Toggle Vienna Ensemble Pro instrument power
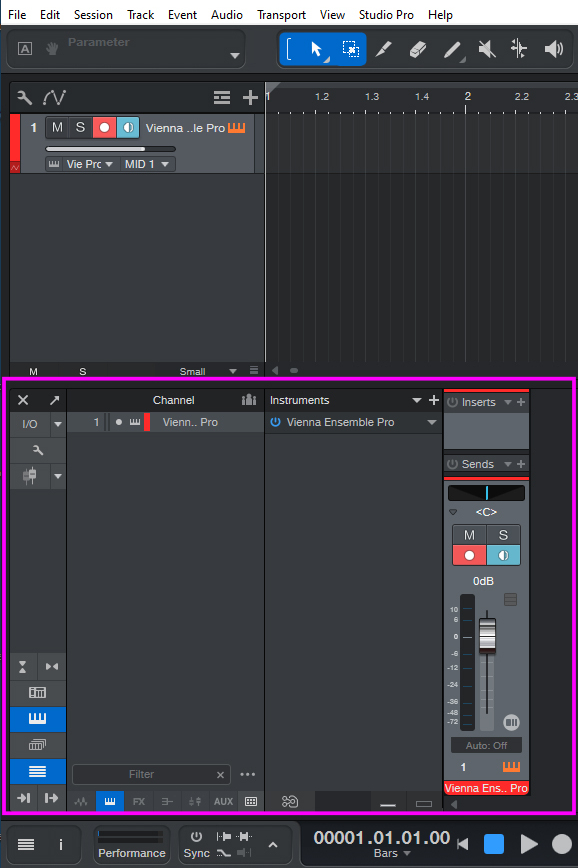 (275, 422)
